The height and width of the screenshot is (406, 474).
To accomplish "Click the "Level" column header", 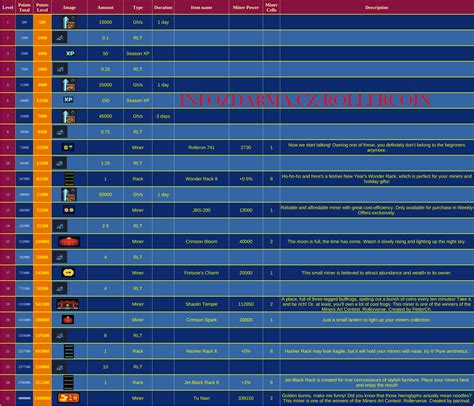I will tap(8, 7).
